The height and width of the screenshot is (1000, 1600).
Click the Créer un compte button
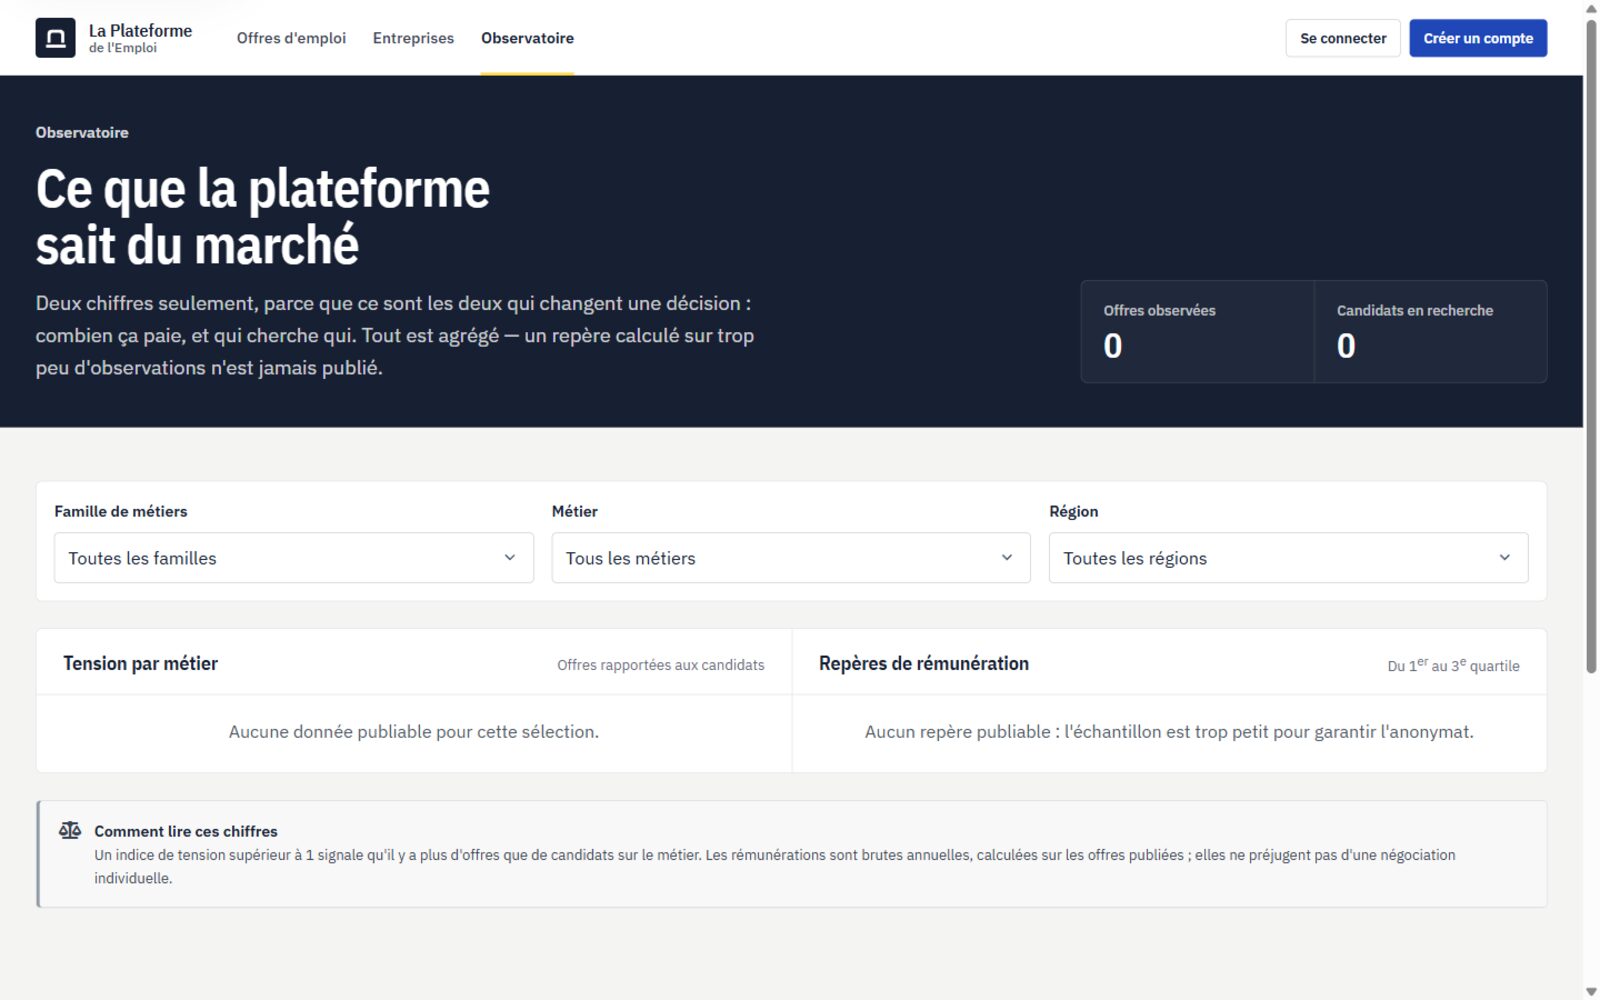1478,38
